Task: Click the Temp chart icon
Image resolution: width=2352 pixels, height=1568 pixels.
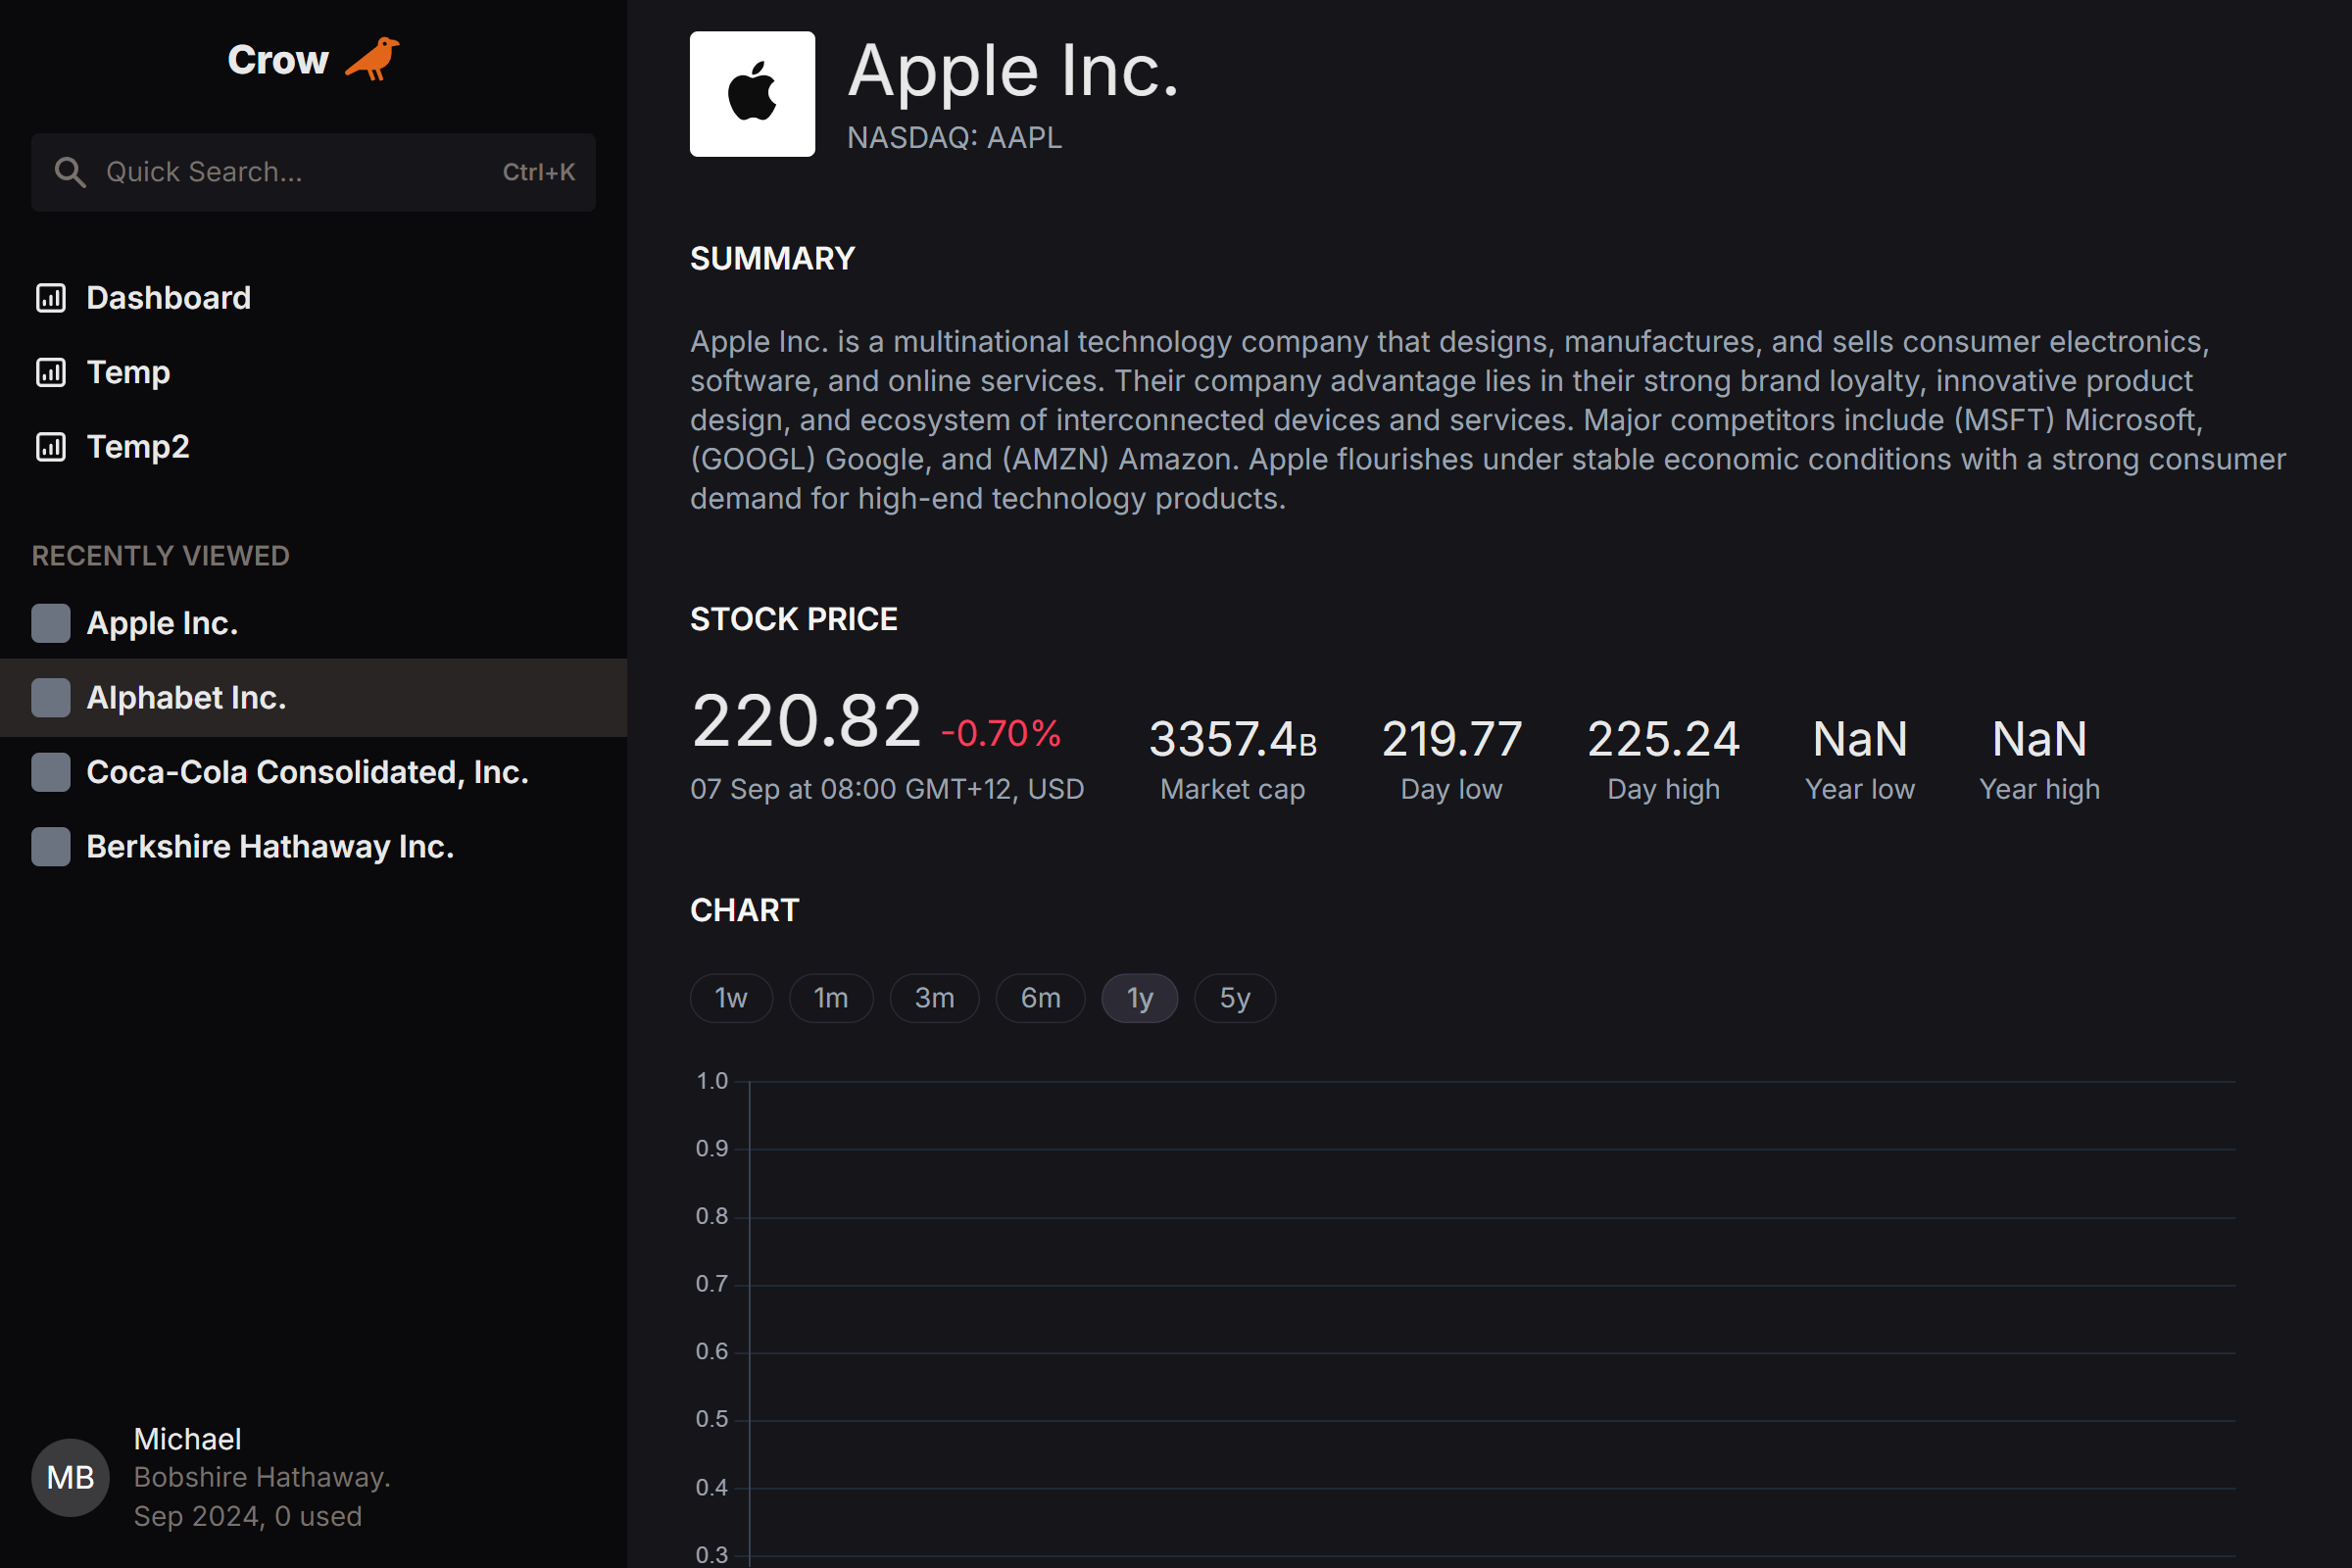Action: (51, 372)
